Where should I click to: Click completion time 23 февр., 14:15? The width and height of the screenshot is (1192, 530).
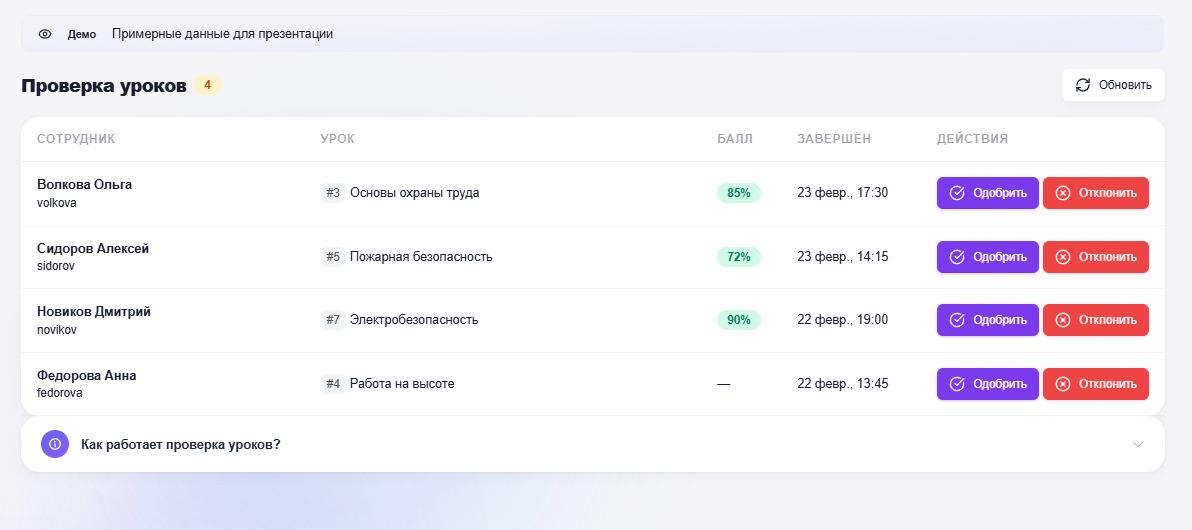(x=842, y=257)
